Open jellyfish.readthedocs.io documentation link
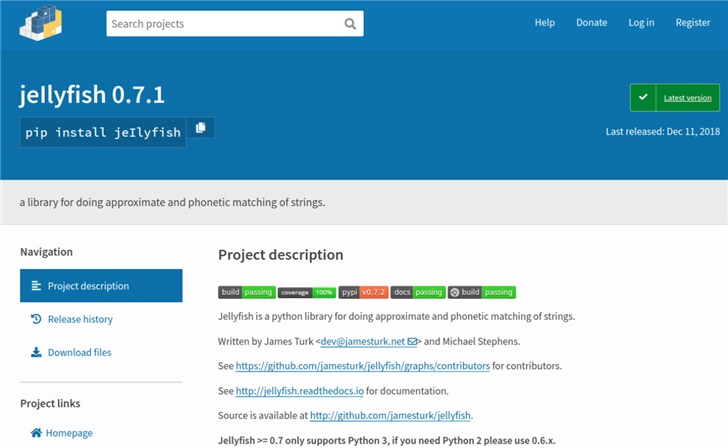728x448 pixels. [x=299, y=391]
